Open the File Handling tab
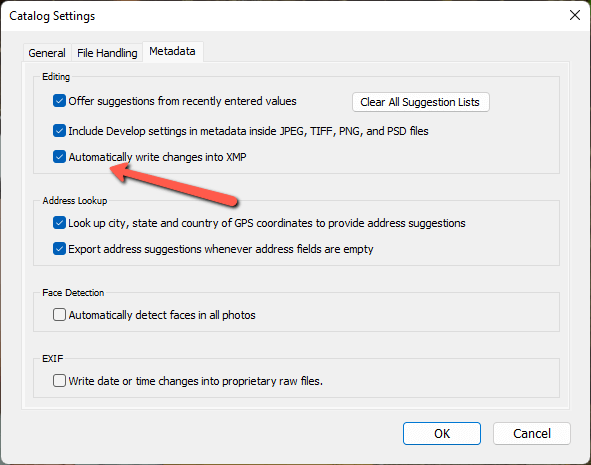 point(107,53)
